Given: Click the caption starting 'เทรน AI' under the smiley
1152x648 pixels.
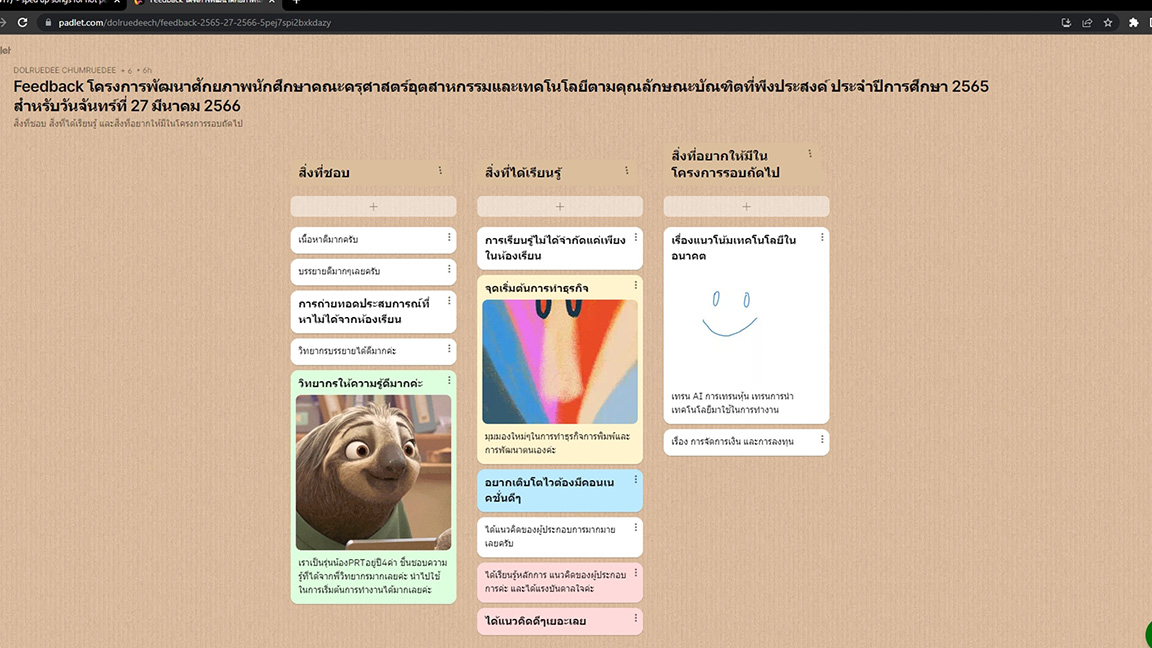Looking at the screenshot, I should coord(732,403).
